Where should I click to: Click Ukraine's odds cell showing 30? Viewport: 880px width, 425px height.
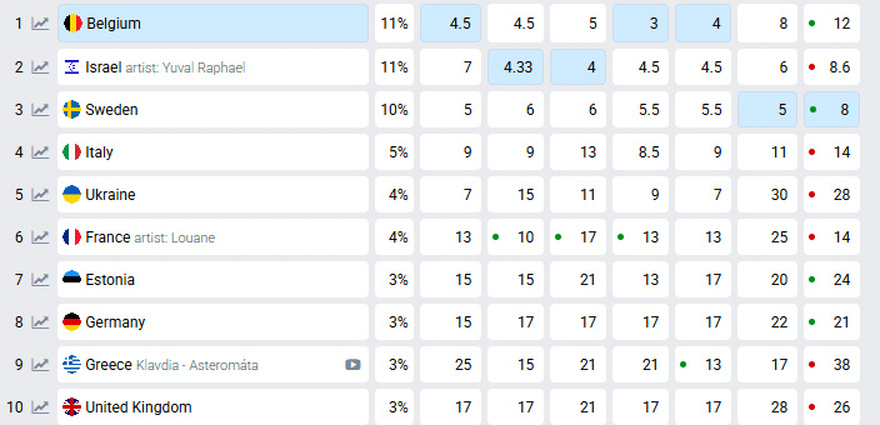[x=768, y=195]
